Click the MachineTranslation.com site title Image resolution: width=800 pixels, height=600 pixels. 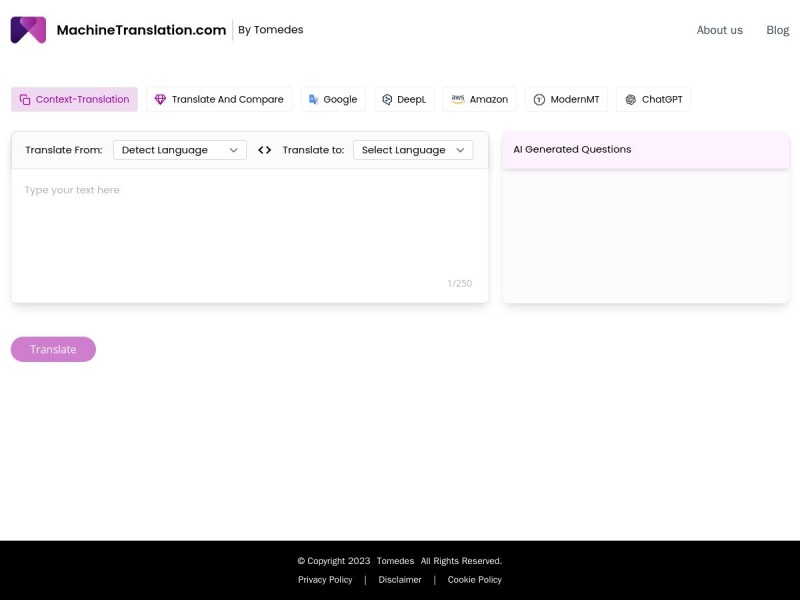[x=141, y=30]
